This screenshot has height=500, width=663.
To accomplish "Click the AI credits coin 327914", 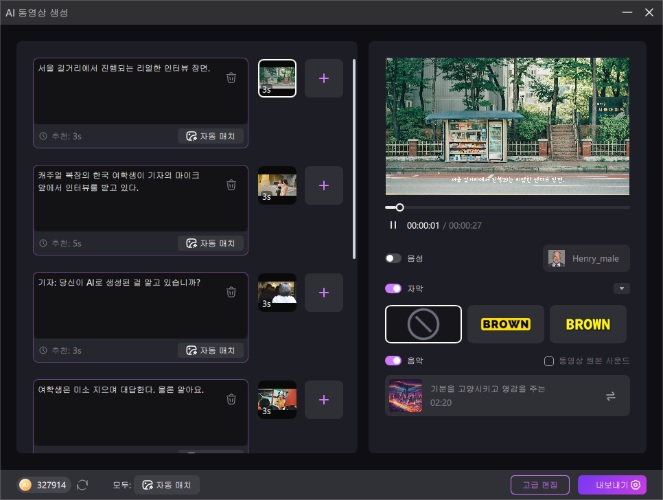I will [x=43, y=485].
